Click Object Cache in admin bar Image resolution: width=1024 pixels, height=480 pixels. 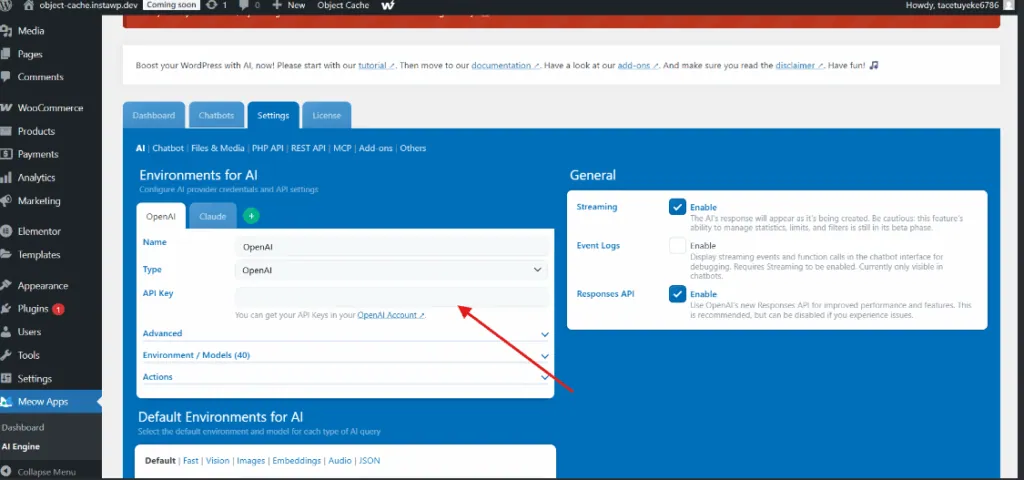click(343, 5)
